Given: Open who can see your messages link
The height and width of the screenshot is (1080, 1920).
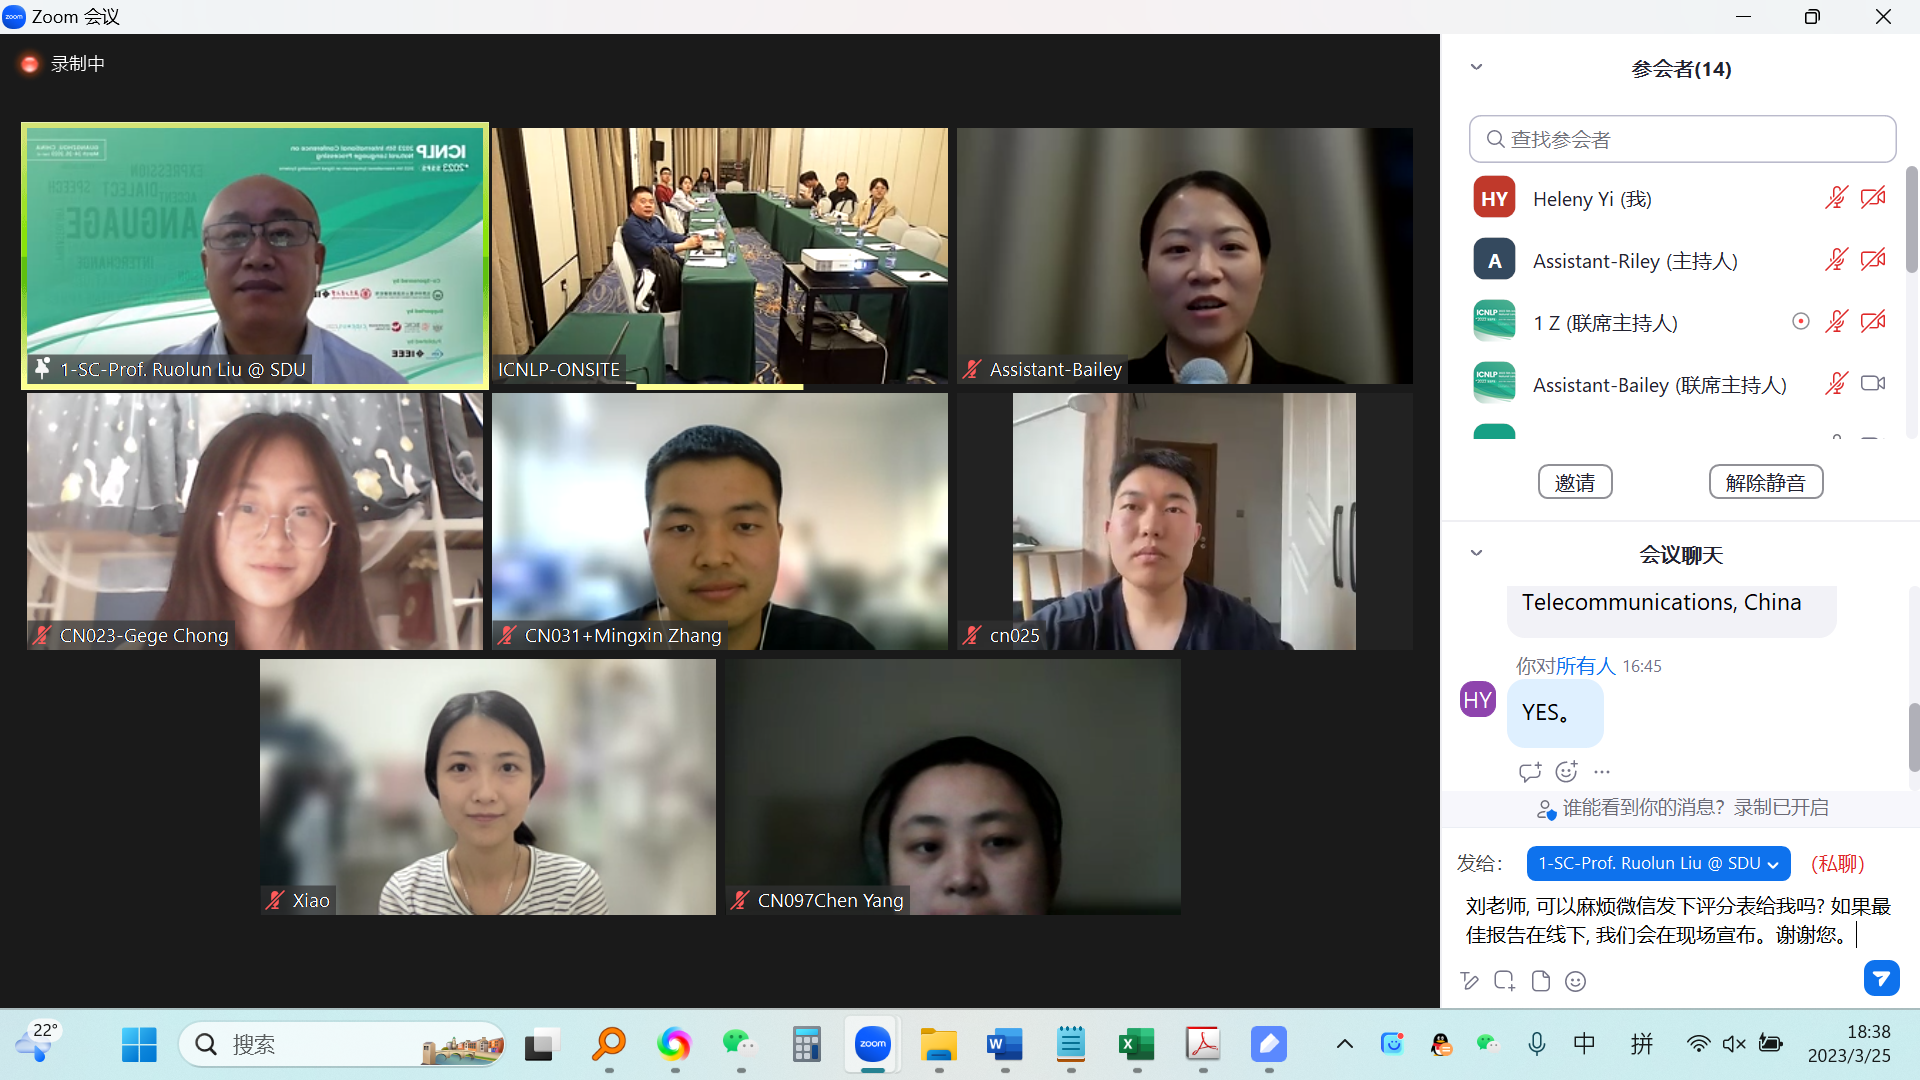Looking at the screenshot, I should [x=1684, y=808].
